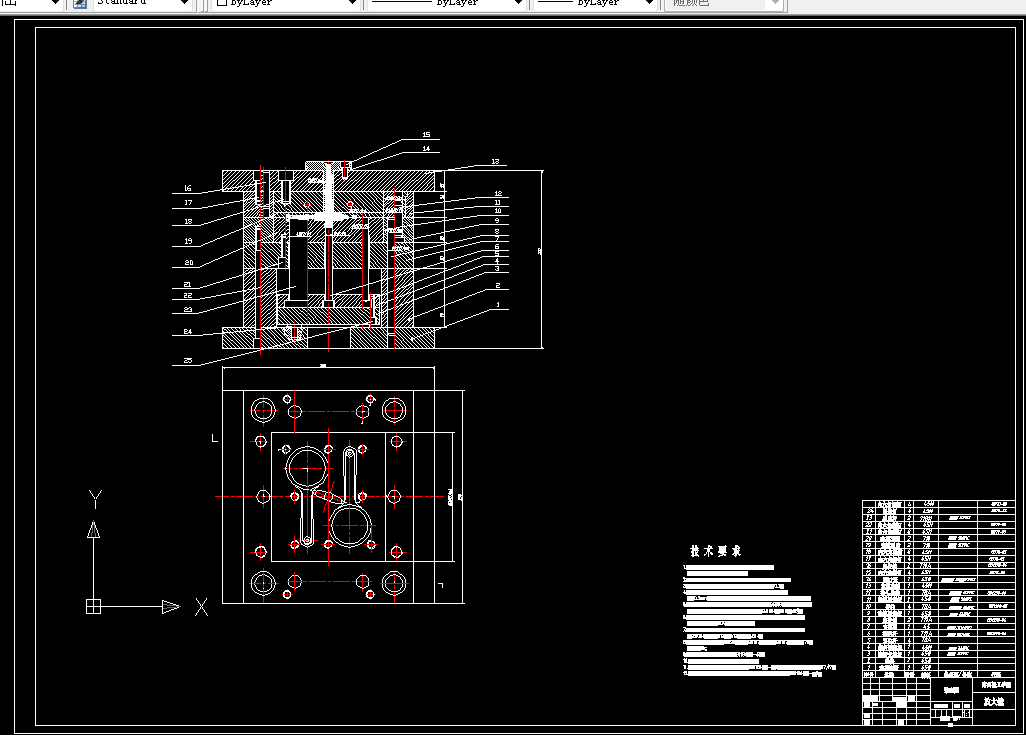
Task: Open the grayed 随颜色 plot style dropdown
Action: pyautogui.click(x=722, y=3)
